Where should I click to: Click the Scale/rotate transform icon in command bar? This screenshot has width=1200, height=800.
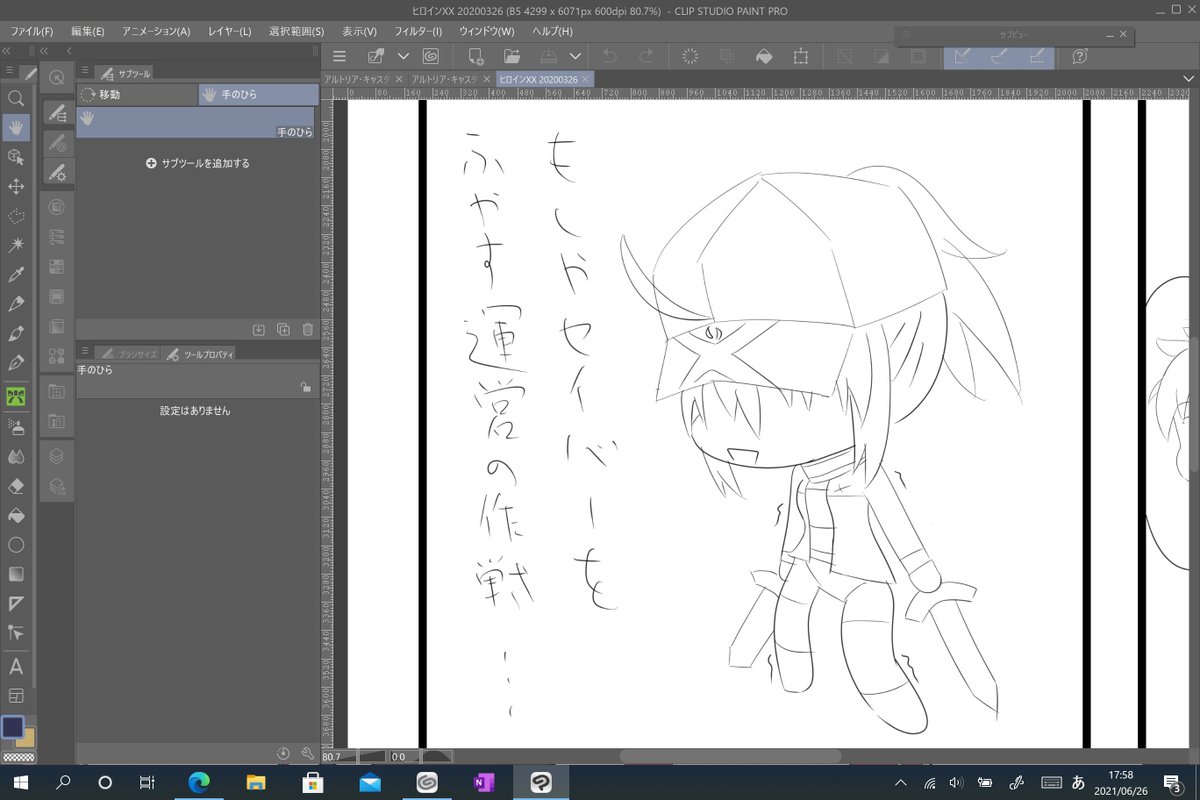(x=800, y=56)
